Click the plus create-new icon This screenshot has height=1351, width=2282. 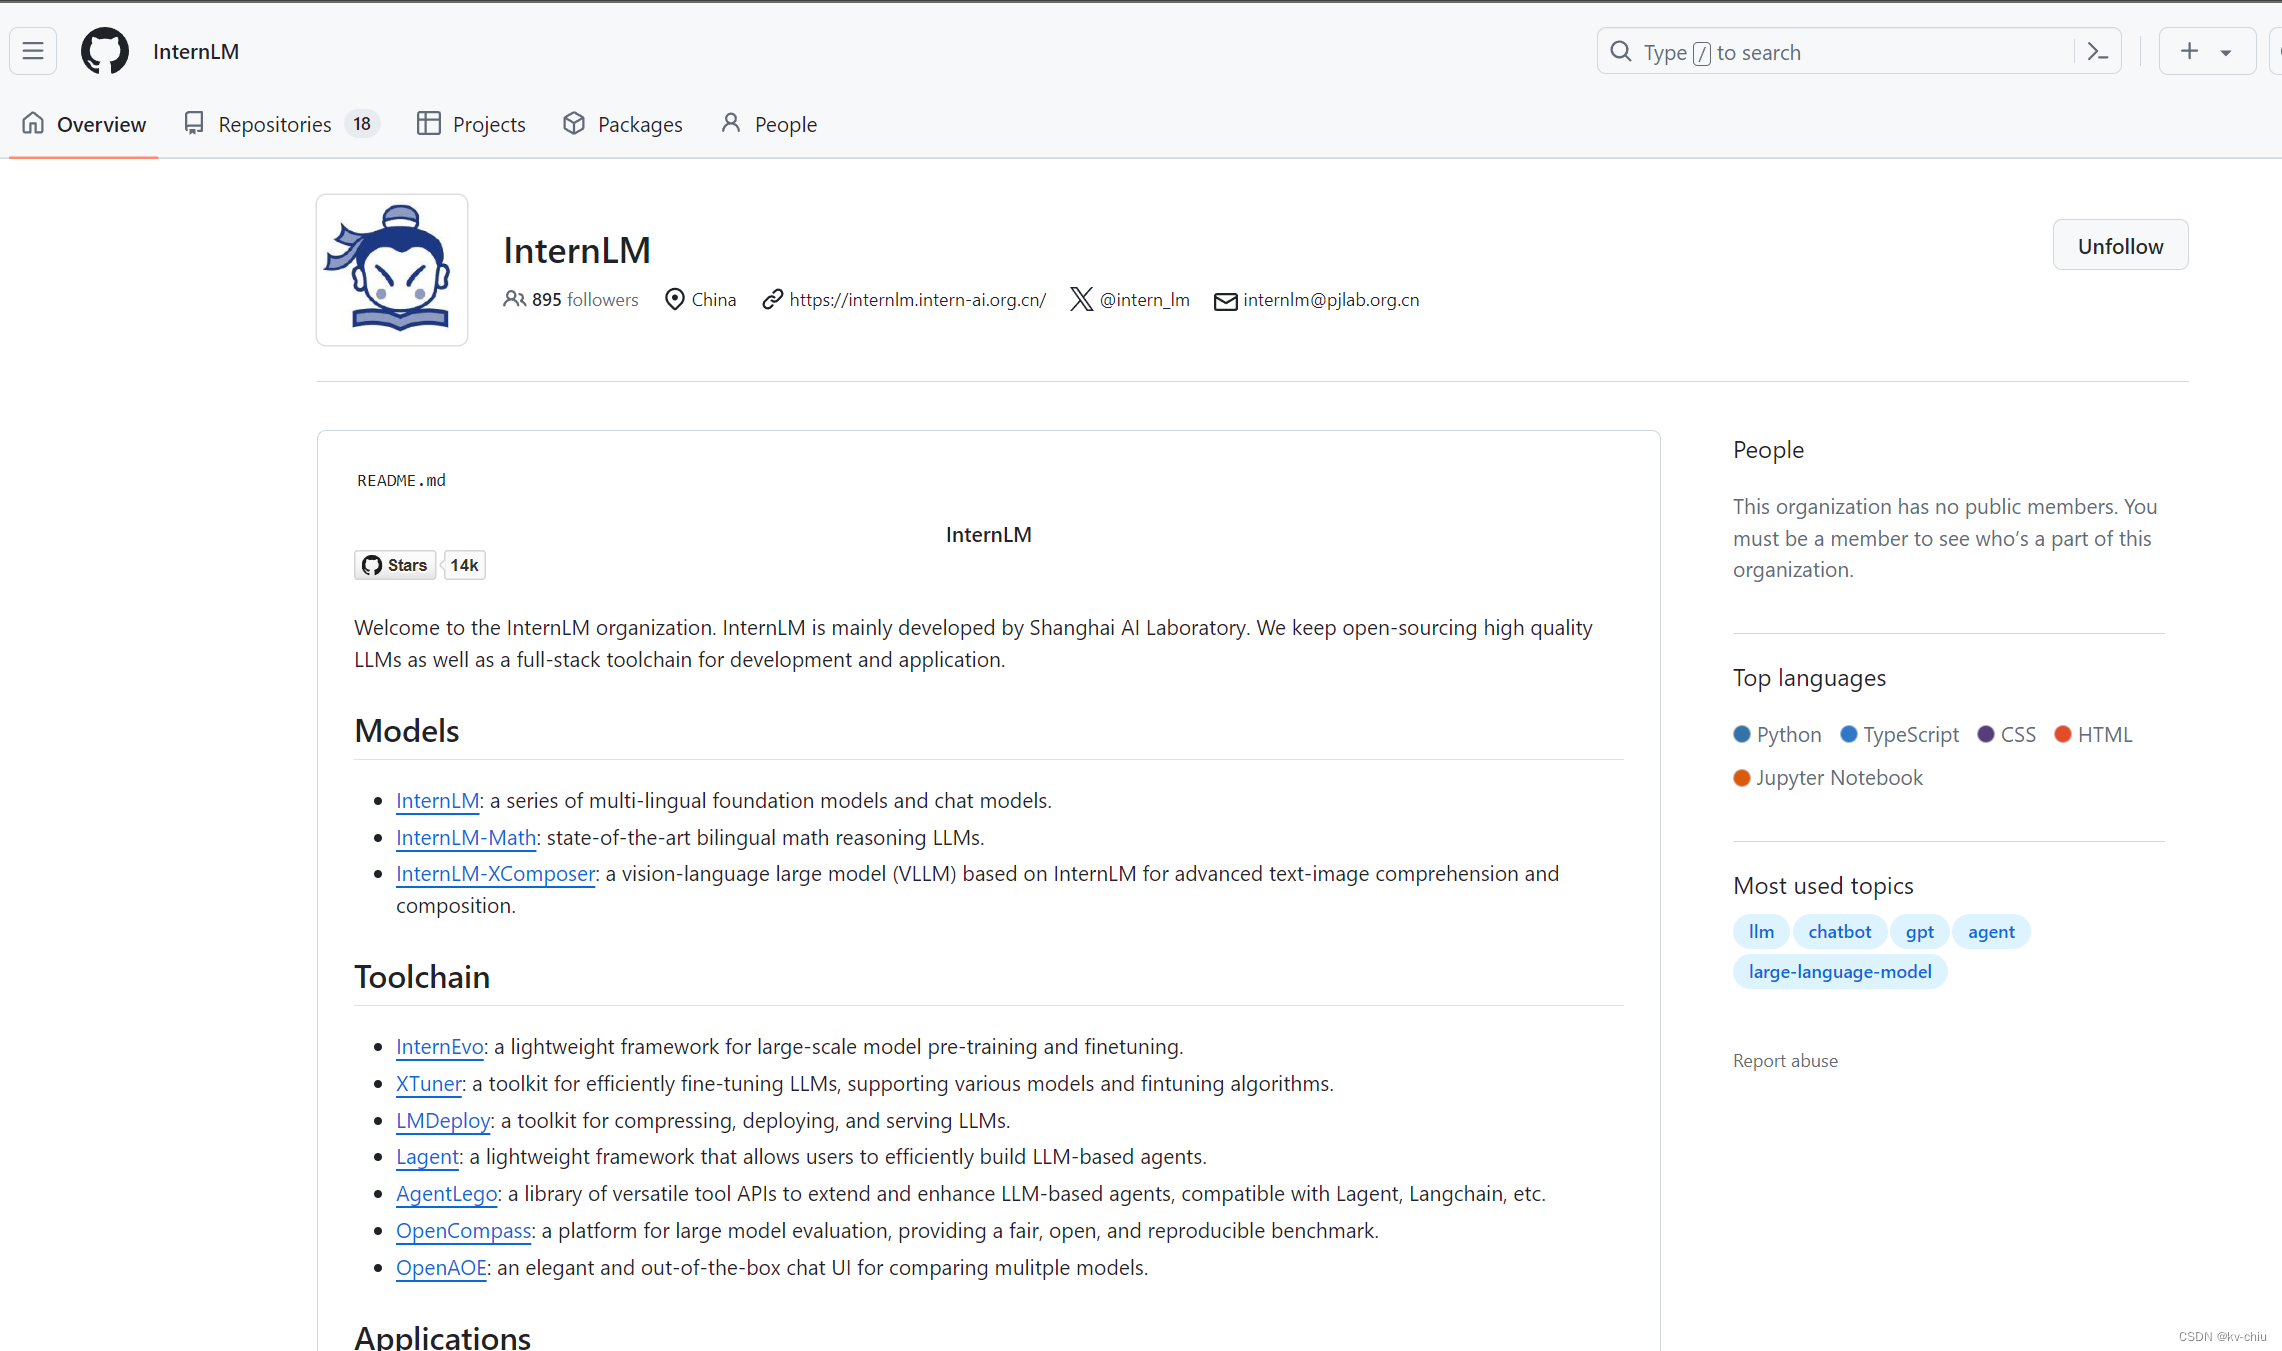[2189, 51]
